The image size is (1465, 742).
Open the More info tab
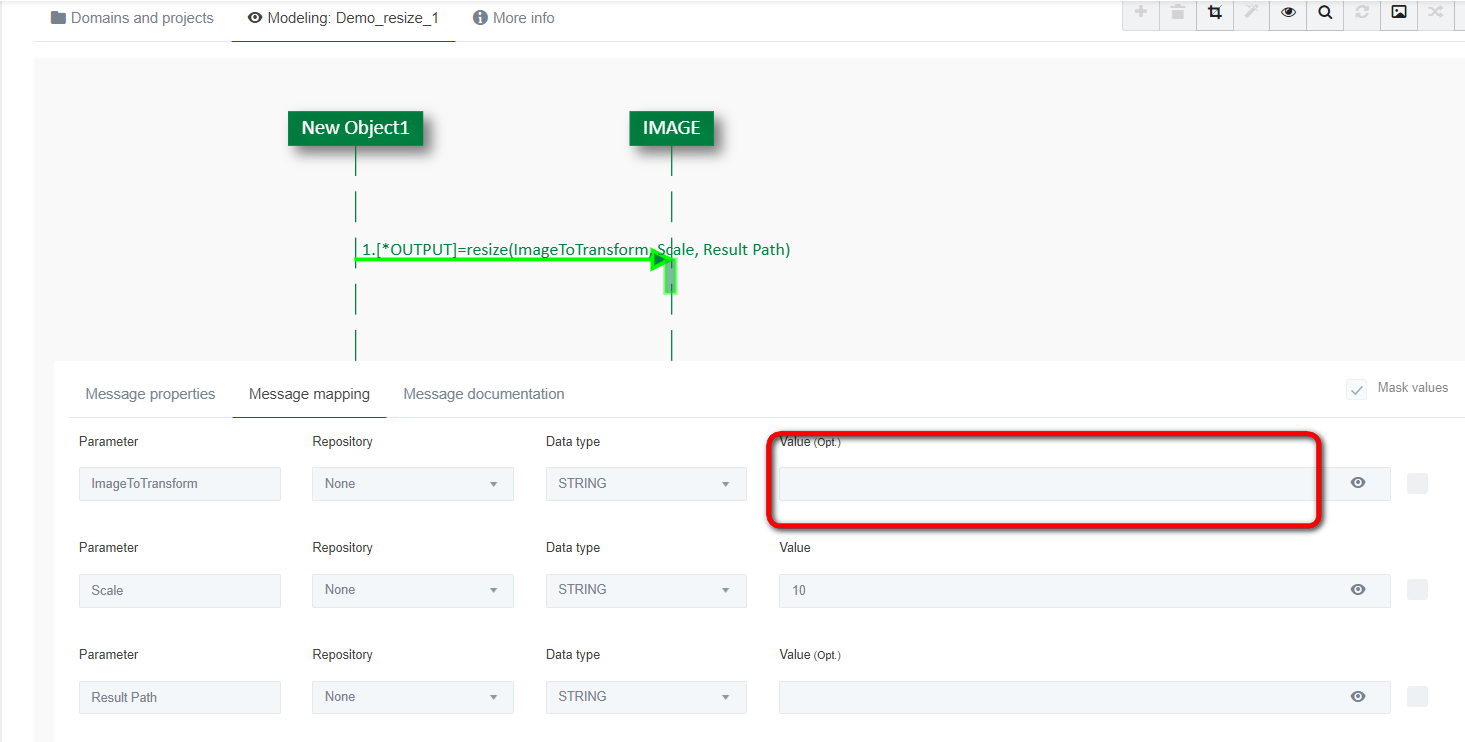[513, 18]
